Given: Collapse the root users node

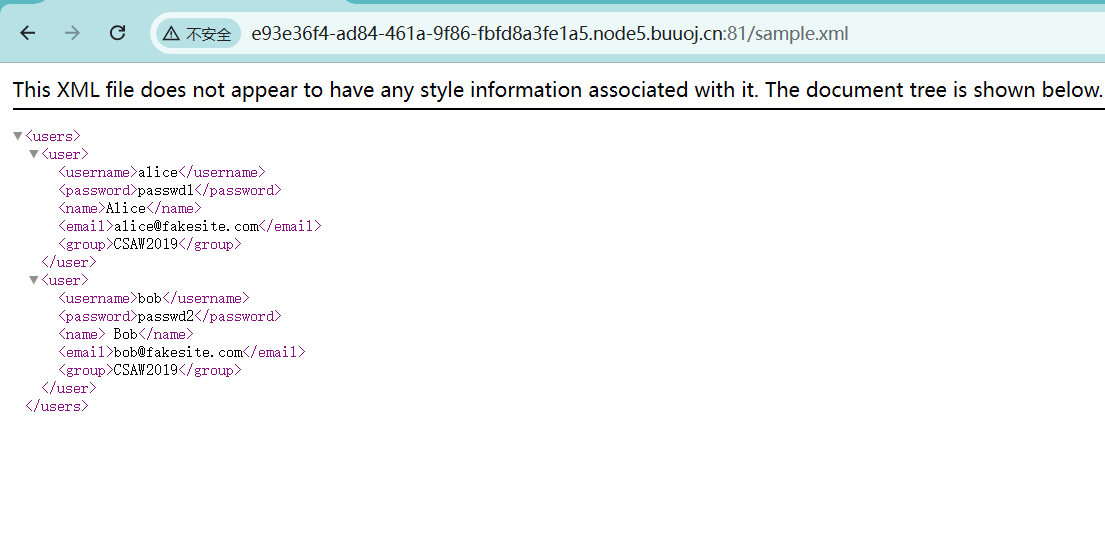Looking at the screenshot, I should (x=17, y=136).
